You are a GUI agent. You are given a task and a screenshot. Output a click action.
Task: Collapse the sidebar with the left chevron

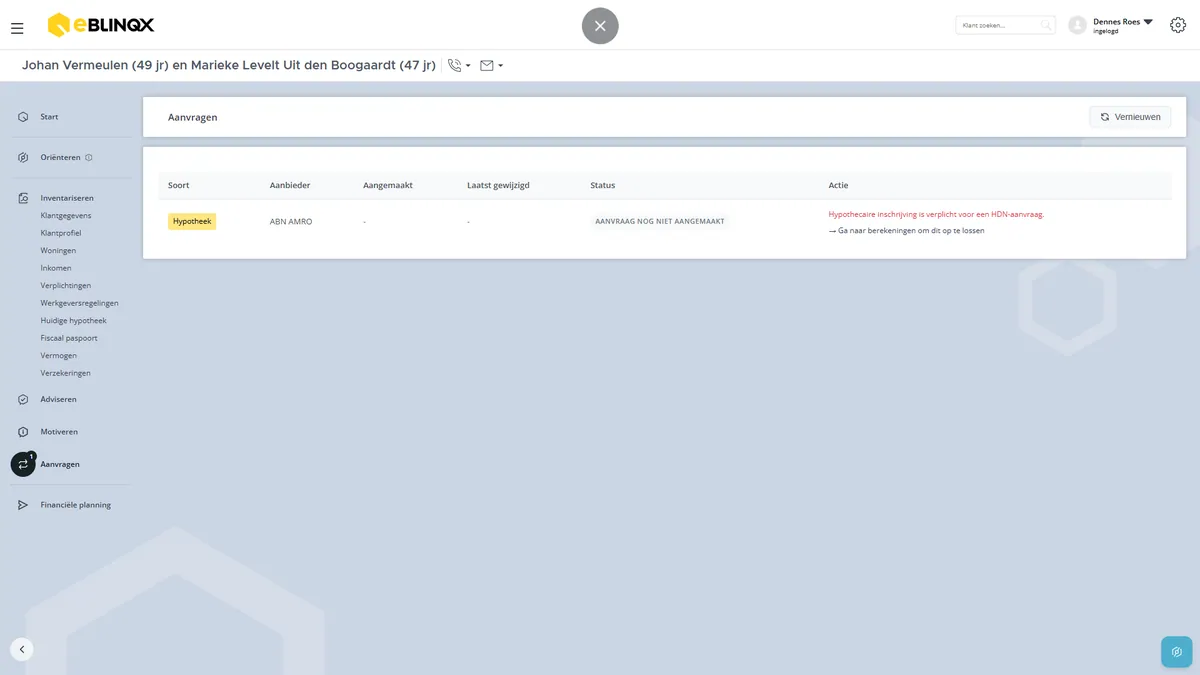pyautogui.click(x=22, y=649)
